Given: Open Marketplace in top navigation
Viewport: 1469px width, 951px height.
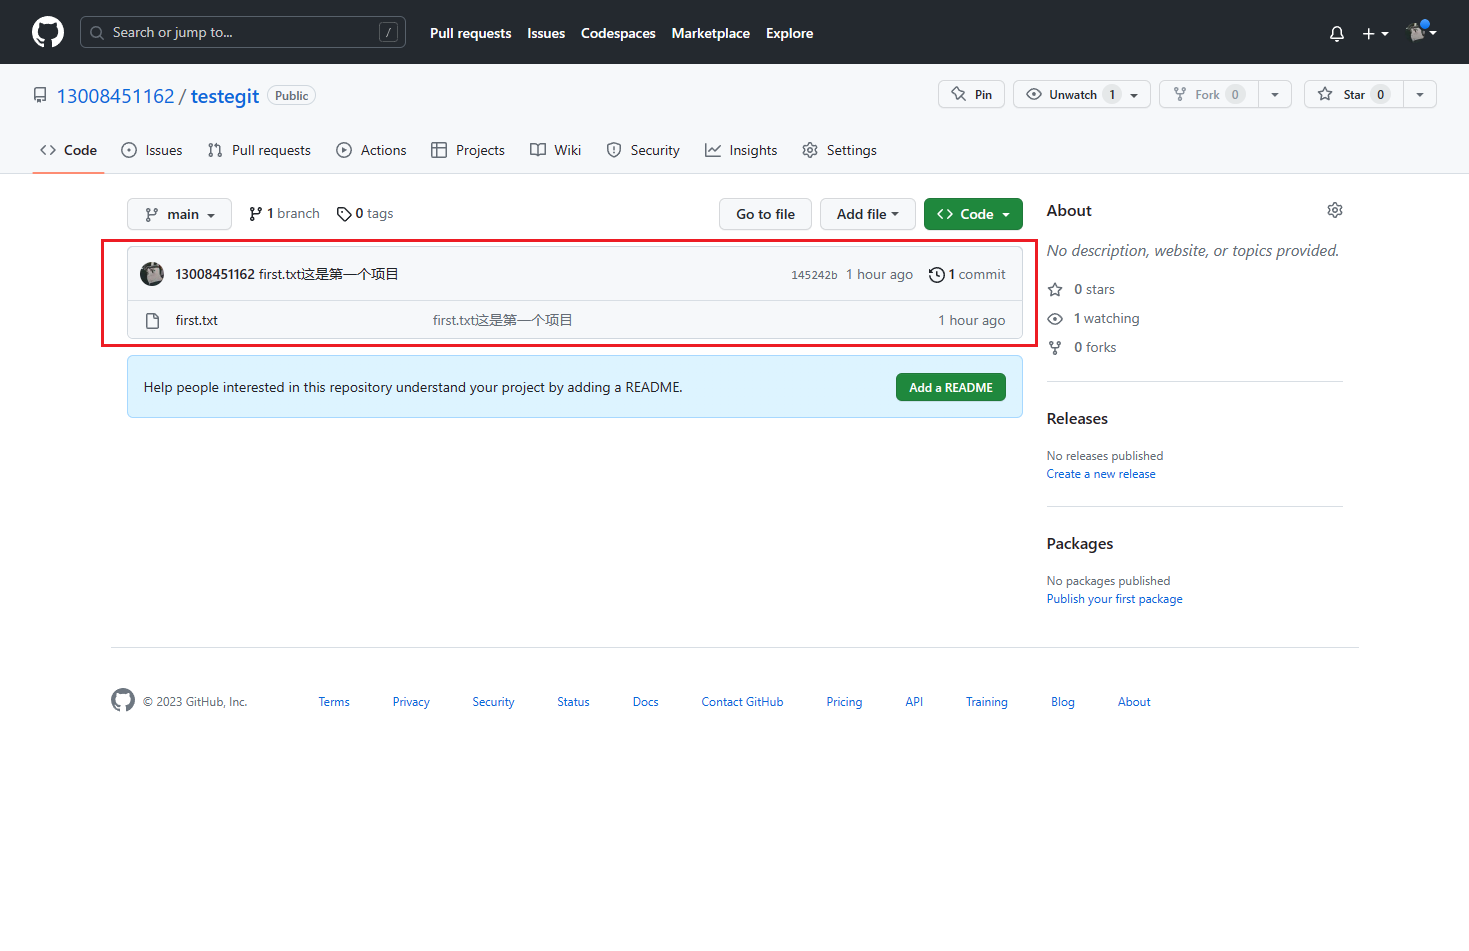Looking at the screenshot, I should 711,33.
